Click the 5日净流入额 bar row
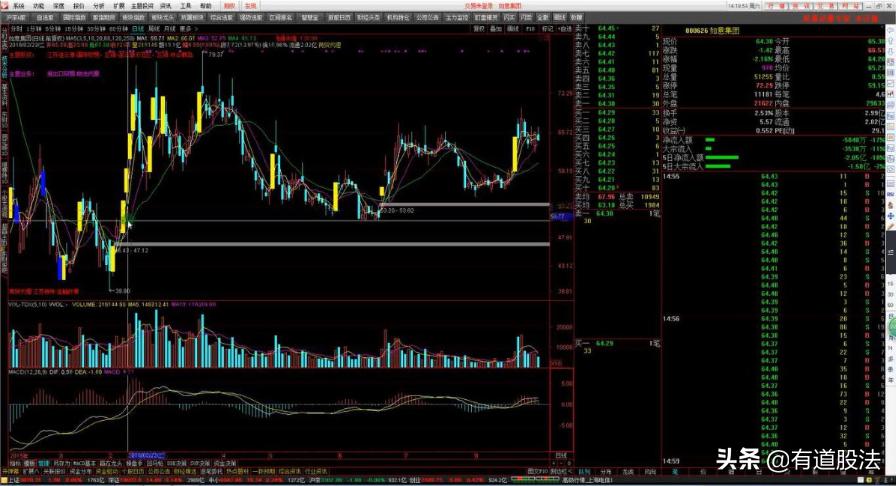The image size is (896, 486). coord(773,157)
